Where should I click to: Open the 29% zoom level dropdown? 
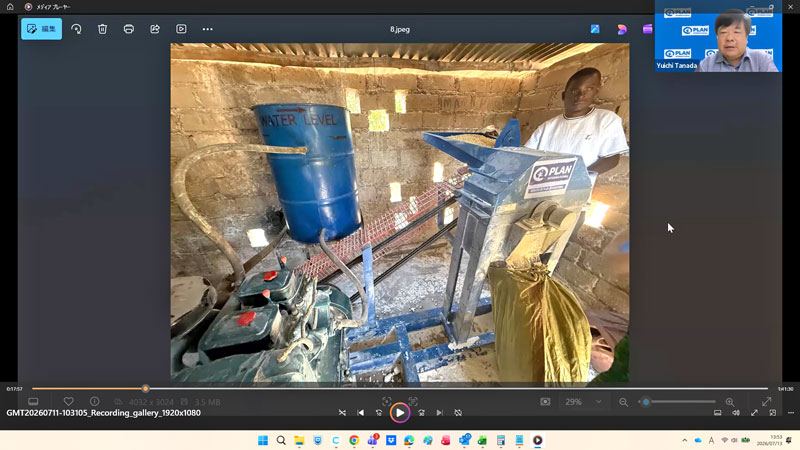[x=584, y=402]
